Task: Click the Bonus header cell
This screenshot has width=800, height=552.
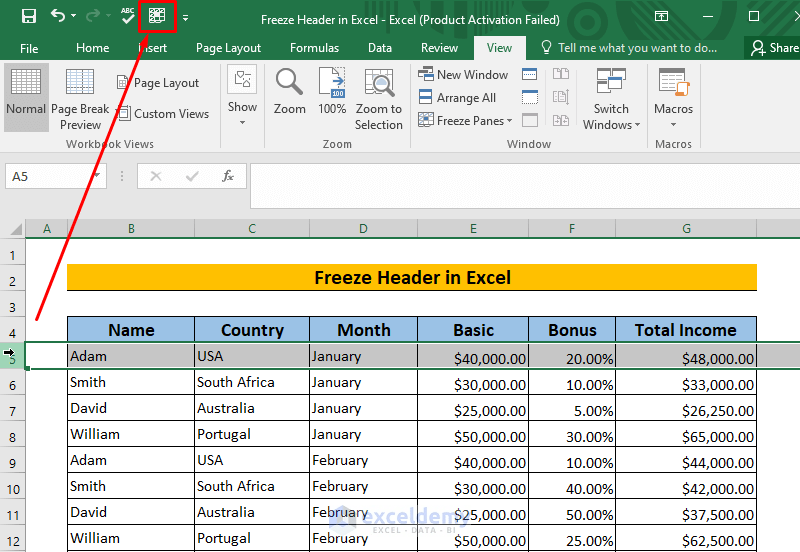Action: pyautogui.click(x=572, y=330)
